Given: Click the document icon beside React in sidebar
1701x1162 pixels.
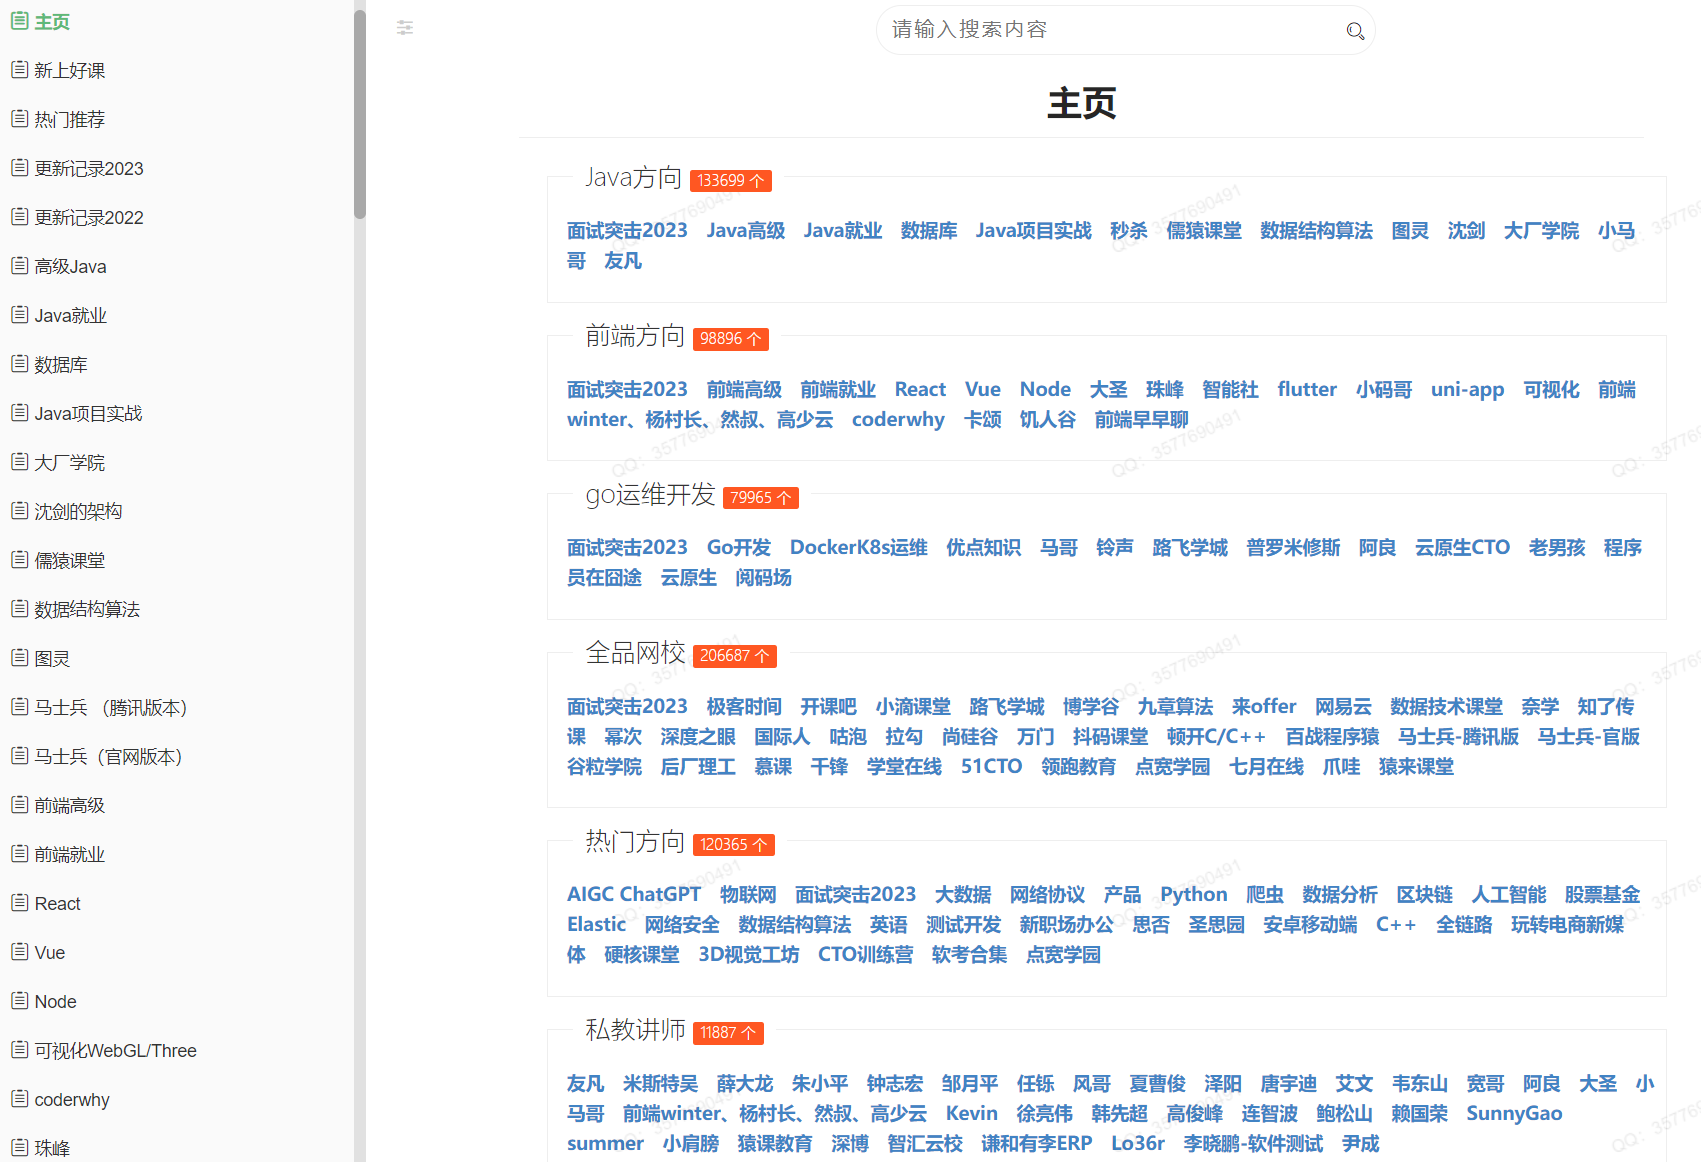Looking at the screenshot, I should click(x=19, y=903).
